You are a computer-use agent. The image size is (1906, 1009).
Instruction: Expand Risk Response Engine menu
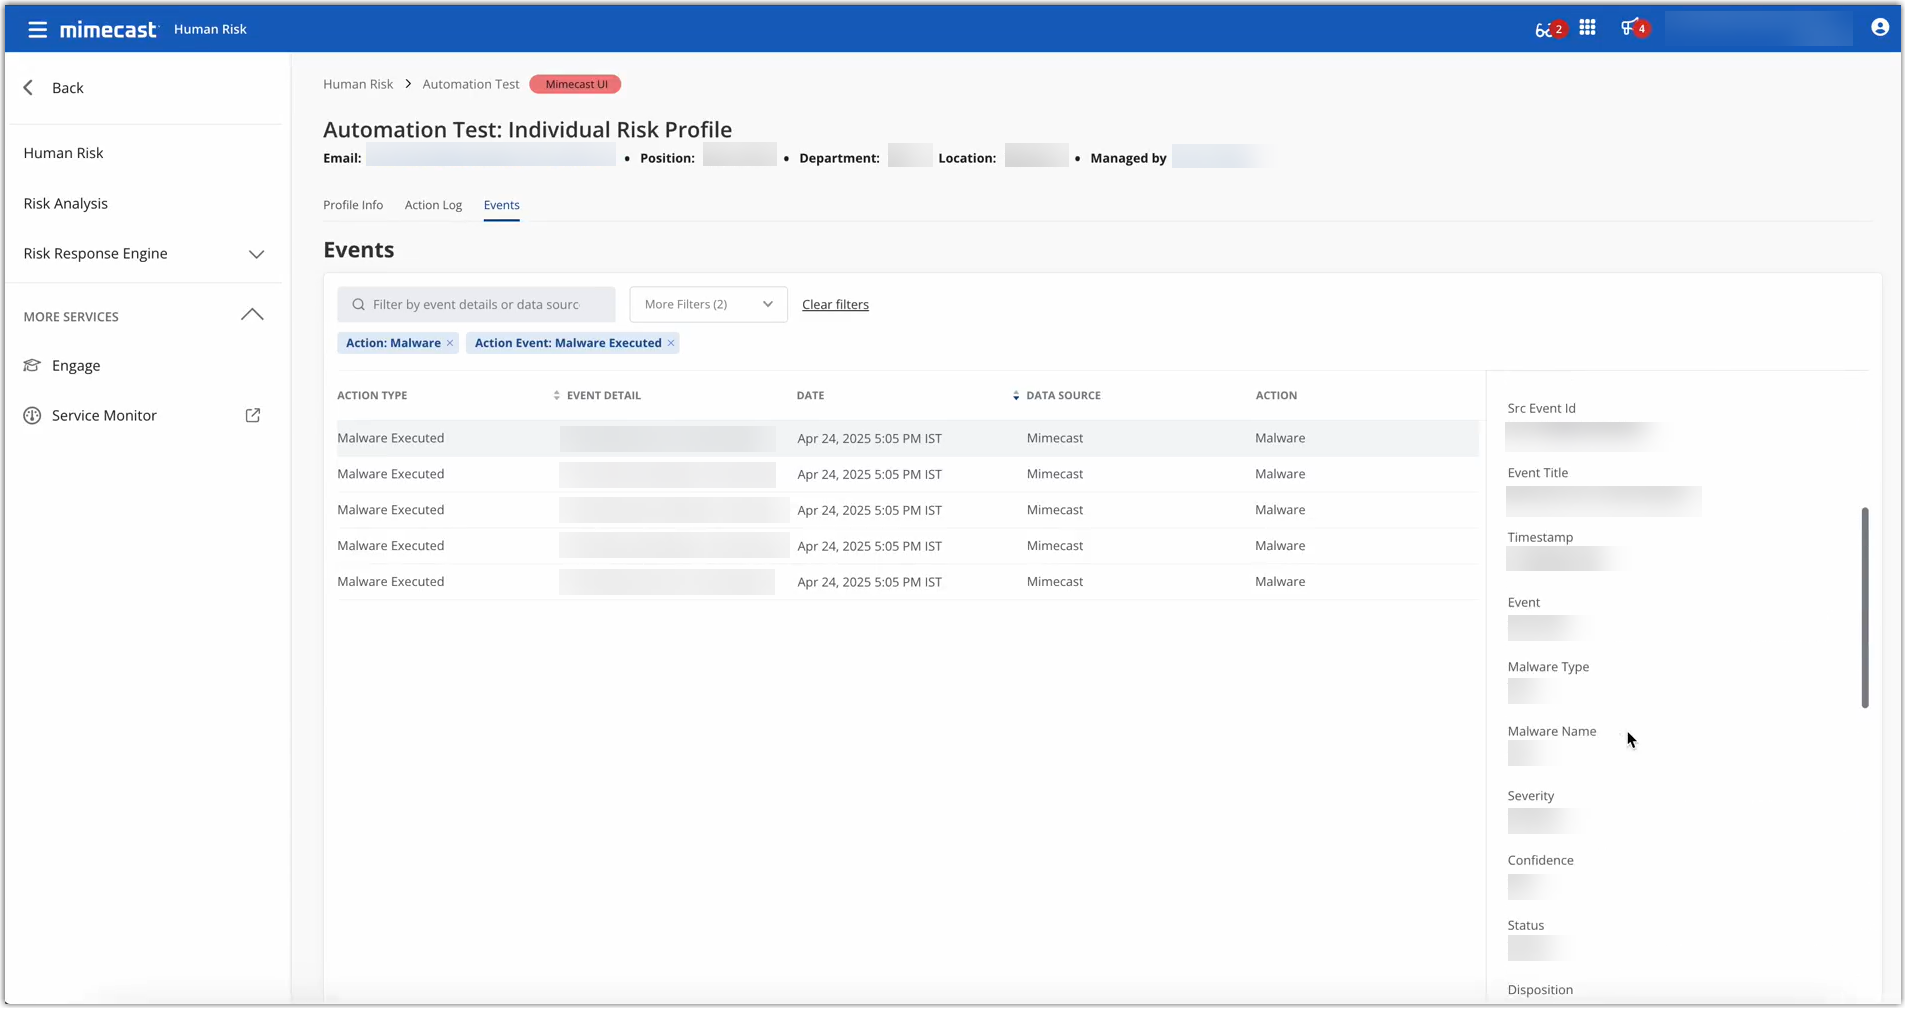[x=256, y=254]
